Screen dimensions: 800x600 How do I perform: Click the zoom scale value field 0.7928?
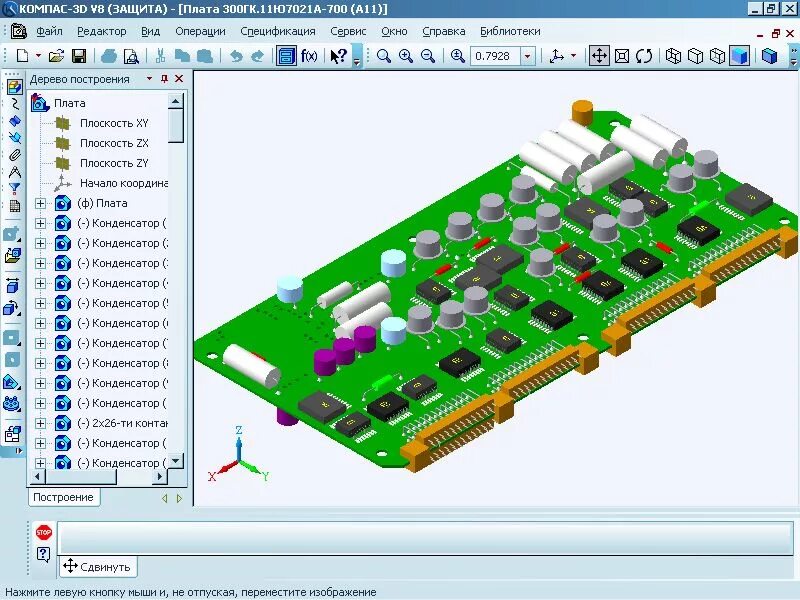[x=494, y=56]
